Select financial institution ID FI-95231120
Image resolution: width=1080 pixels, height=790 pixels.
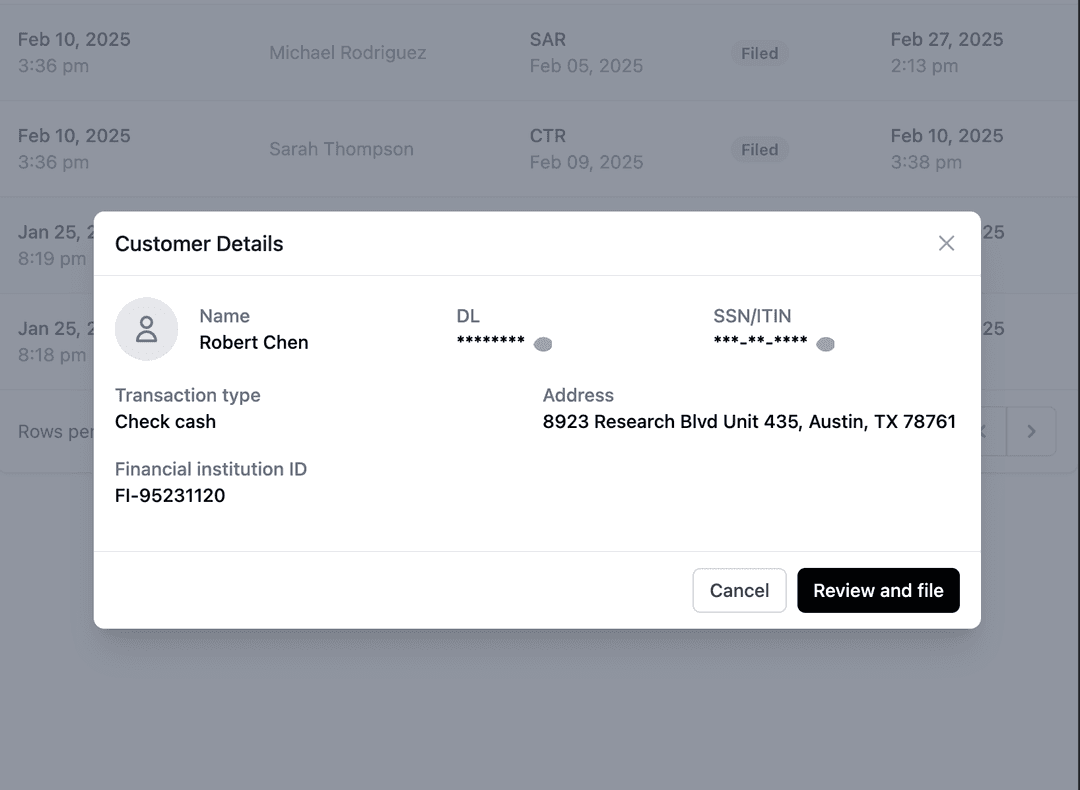(170, 495)
